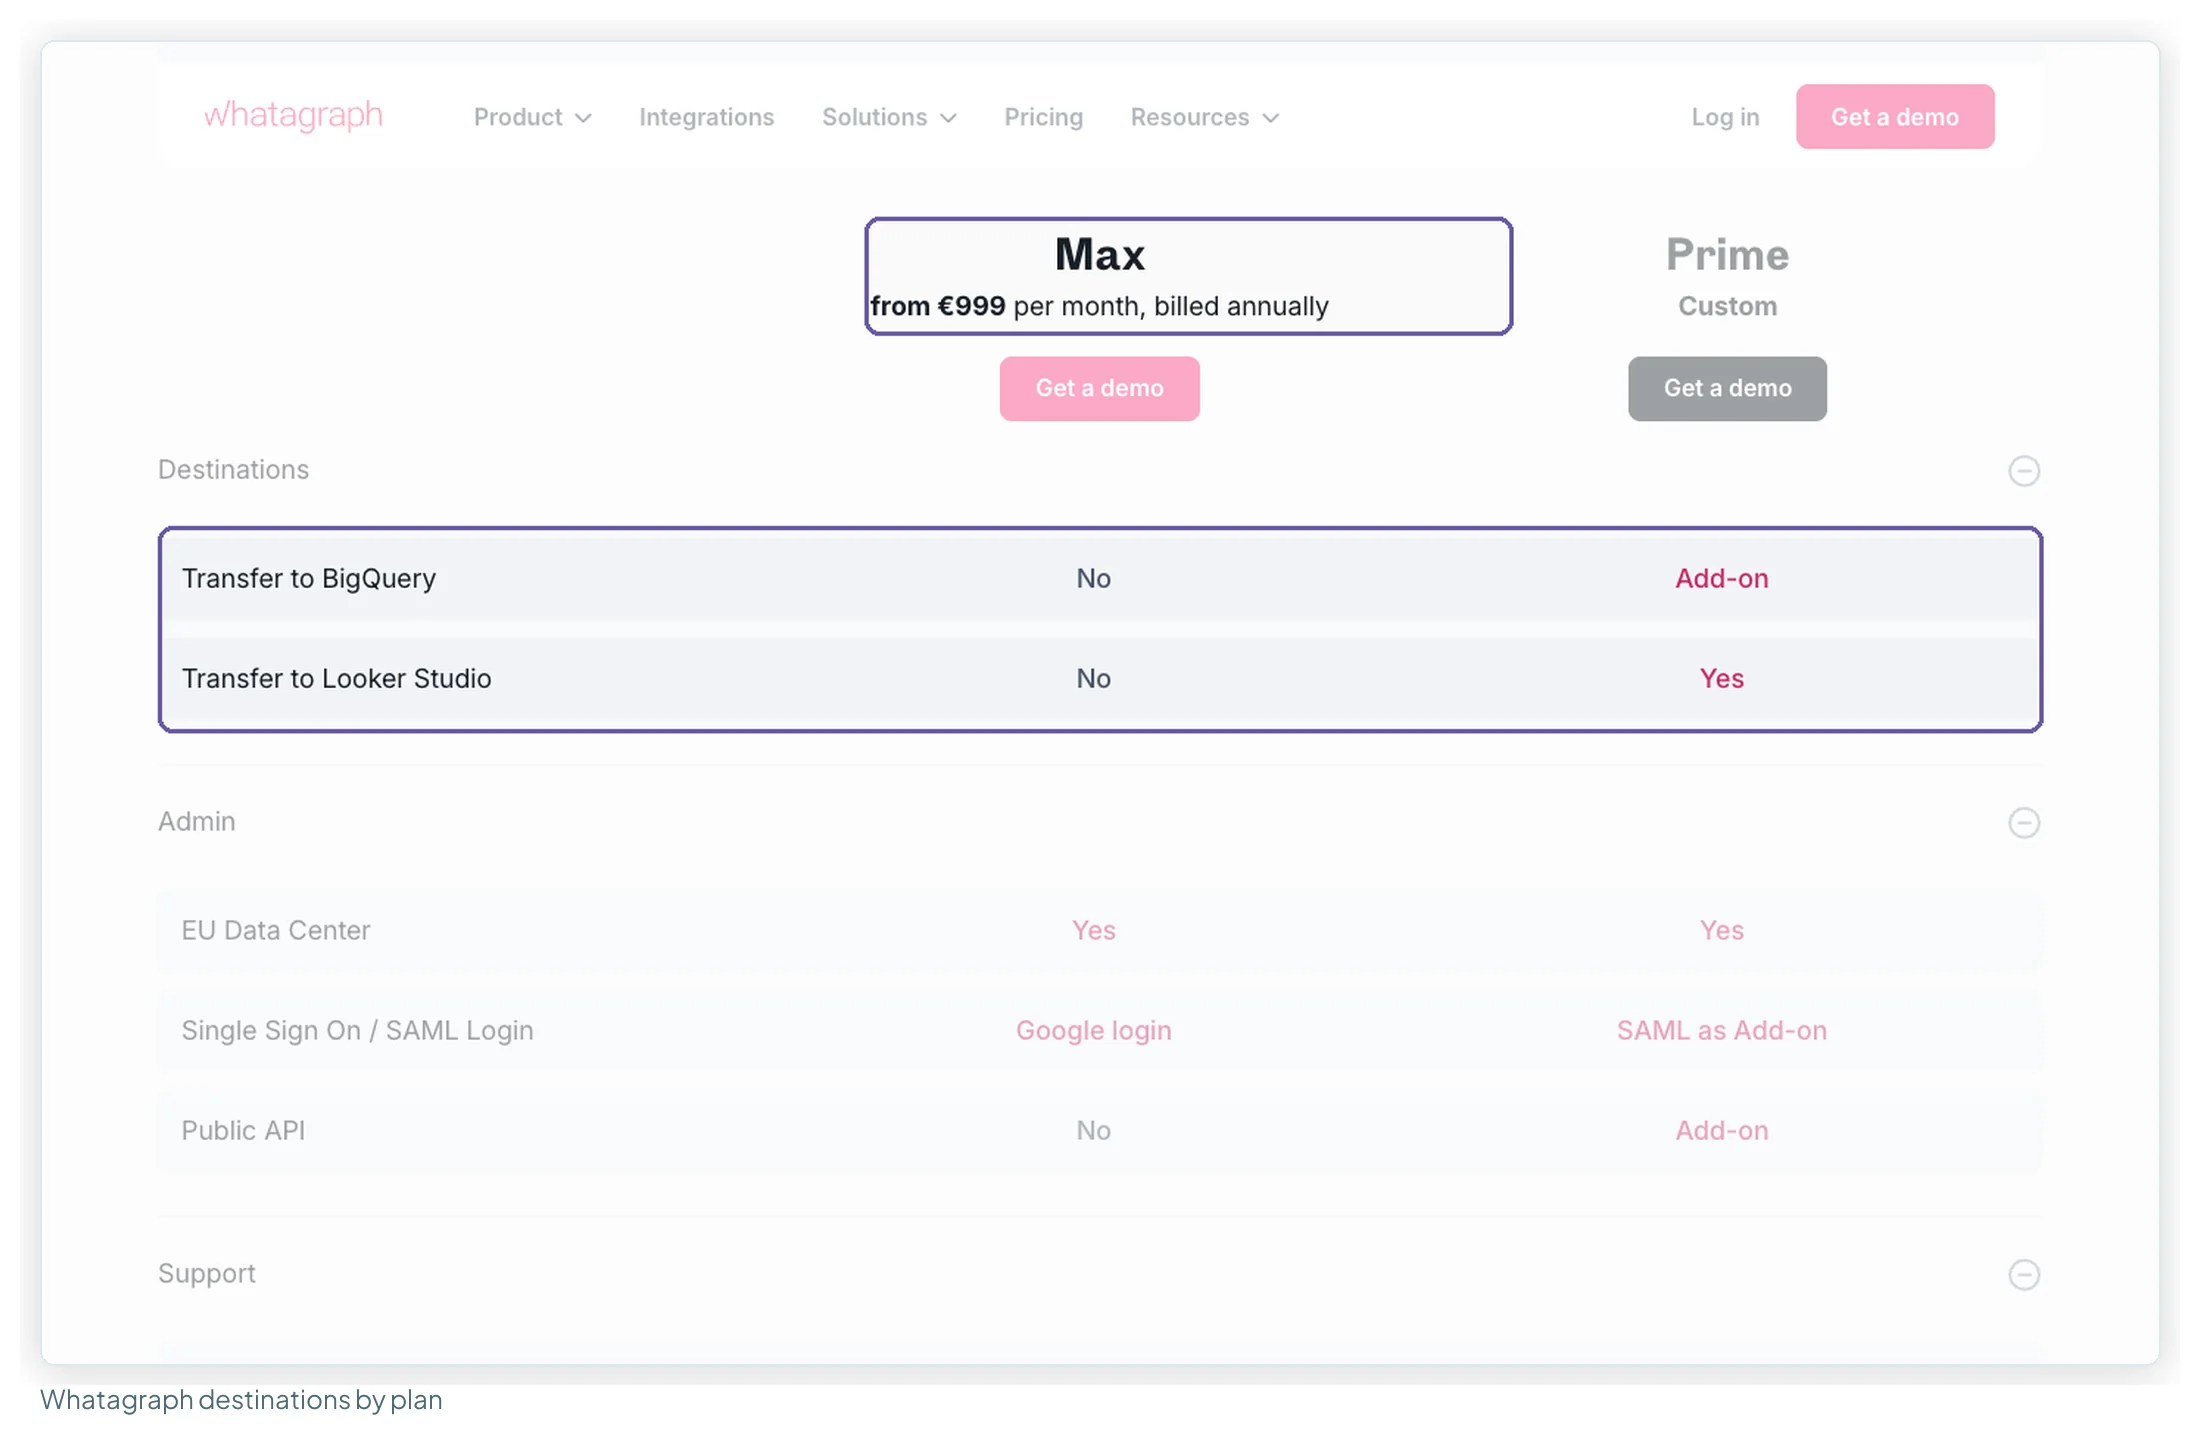Click the Custom price label under Prime

coord(1727,306)
